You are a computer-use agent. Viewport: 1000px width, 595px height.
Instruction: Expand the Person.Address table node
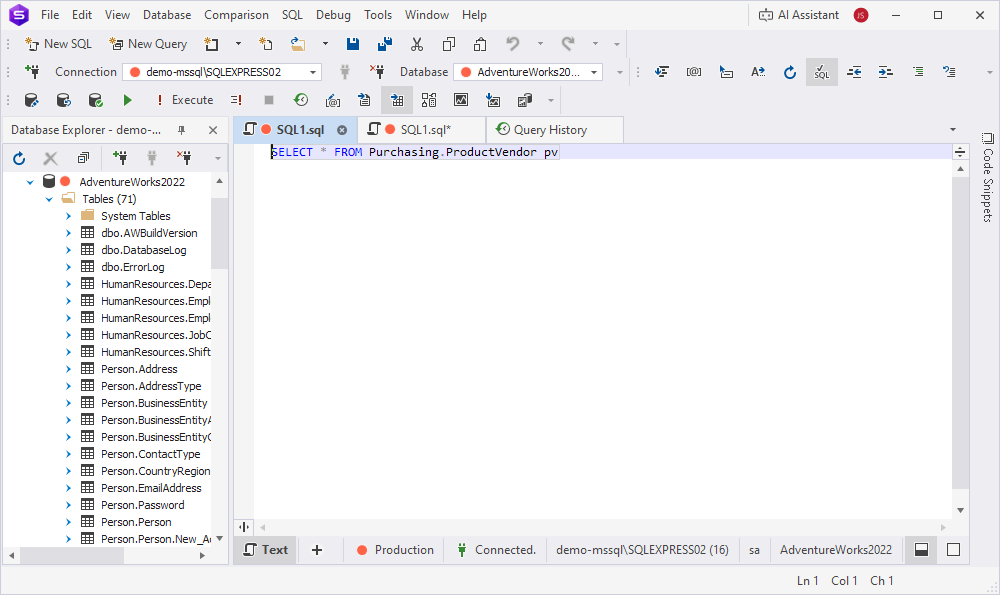coord(67,368)
